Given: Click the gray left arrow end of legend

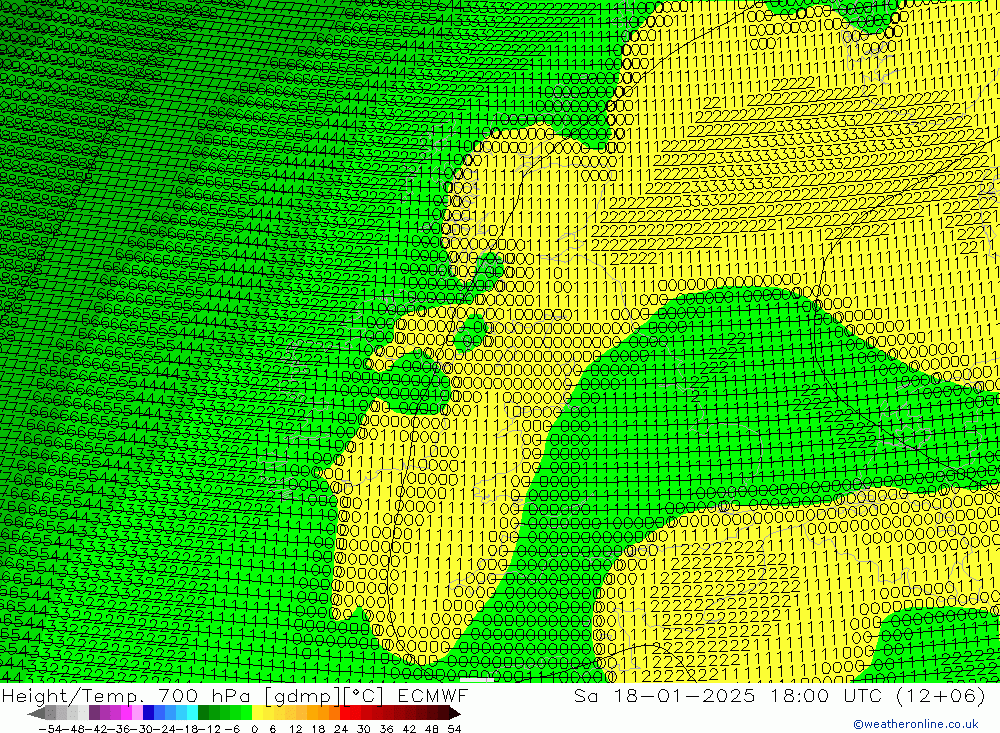Looking at the screenshot, I should pos(36,714).
